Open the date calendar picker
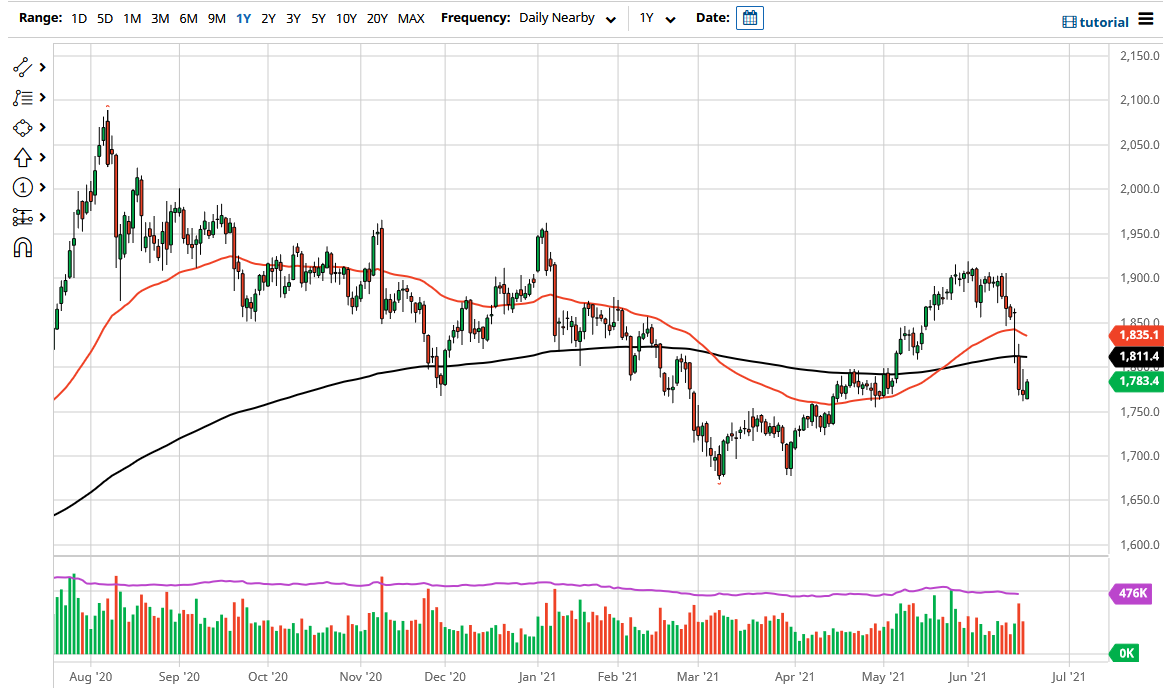Viewport: 1167px width, 692px height. tap(749, 18)
